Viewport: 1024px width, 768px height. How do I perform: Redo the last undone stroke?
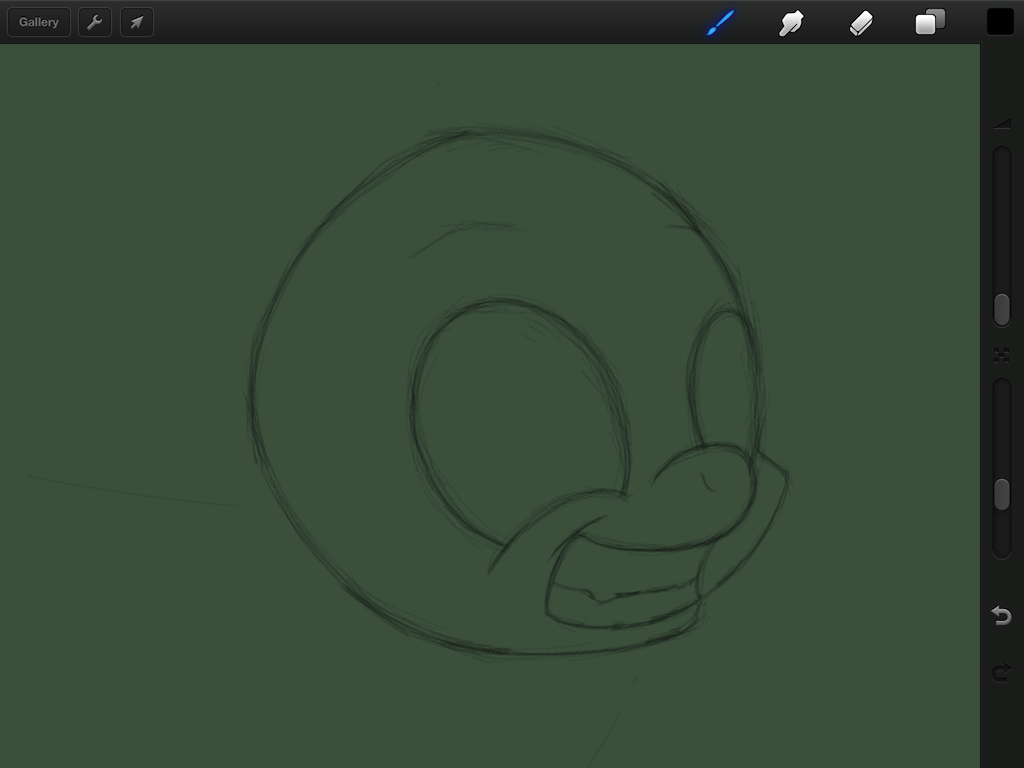tap(1001, 672)
